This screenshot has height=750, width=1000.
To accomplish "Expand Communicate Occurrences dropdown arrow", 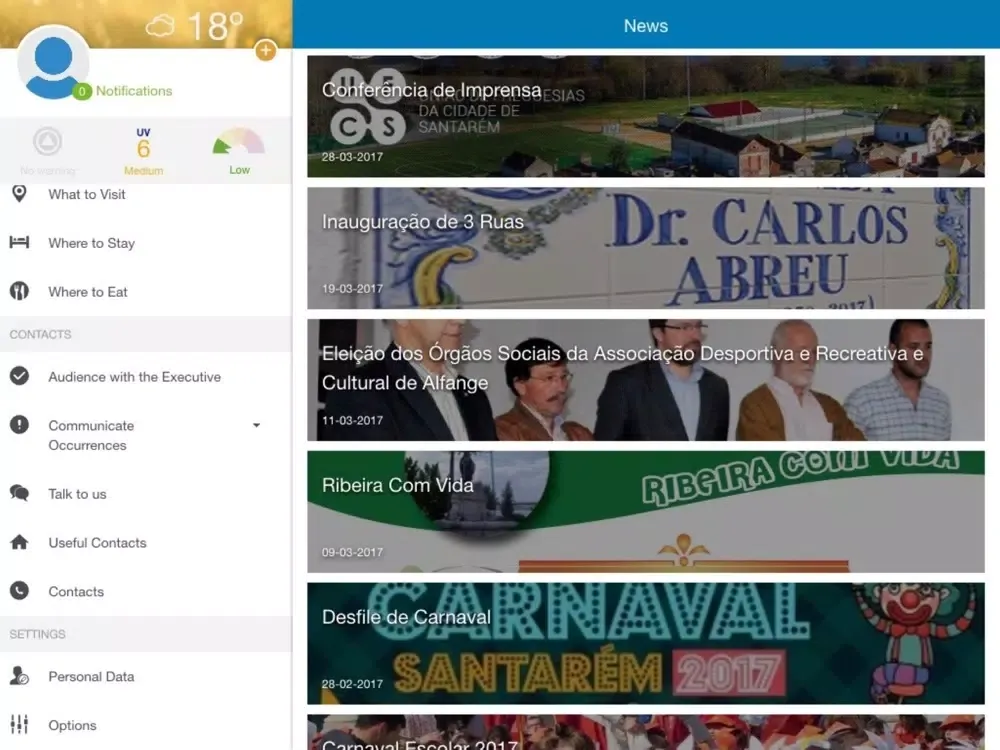I will (x=256, y=425).
